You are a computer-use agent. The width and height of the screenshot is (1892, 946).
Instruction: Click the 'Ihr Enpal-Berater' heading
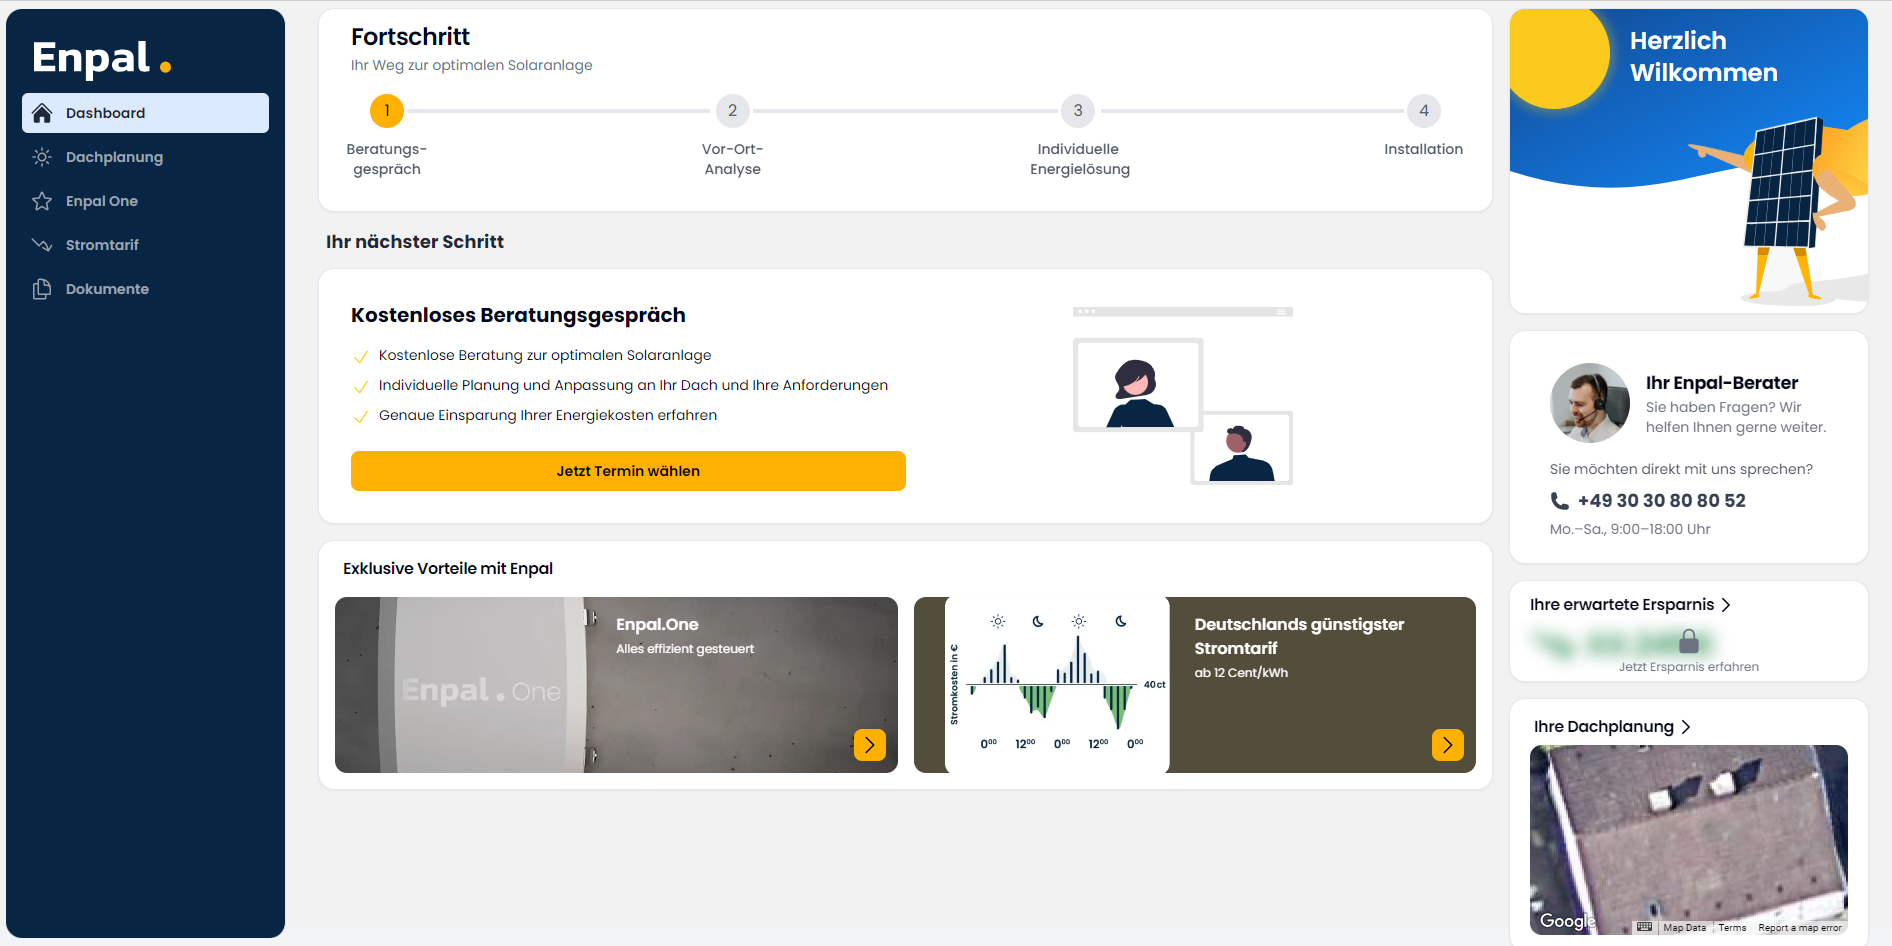(1722, 383)
